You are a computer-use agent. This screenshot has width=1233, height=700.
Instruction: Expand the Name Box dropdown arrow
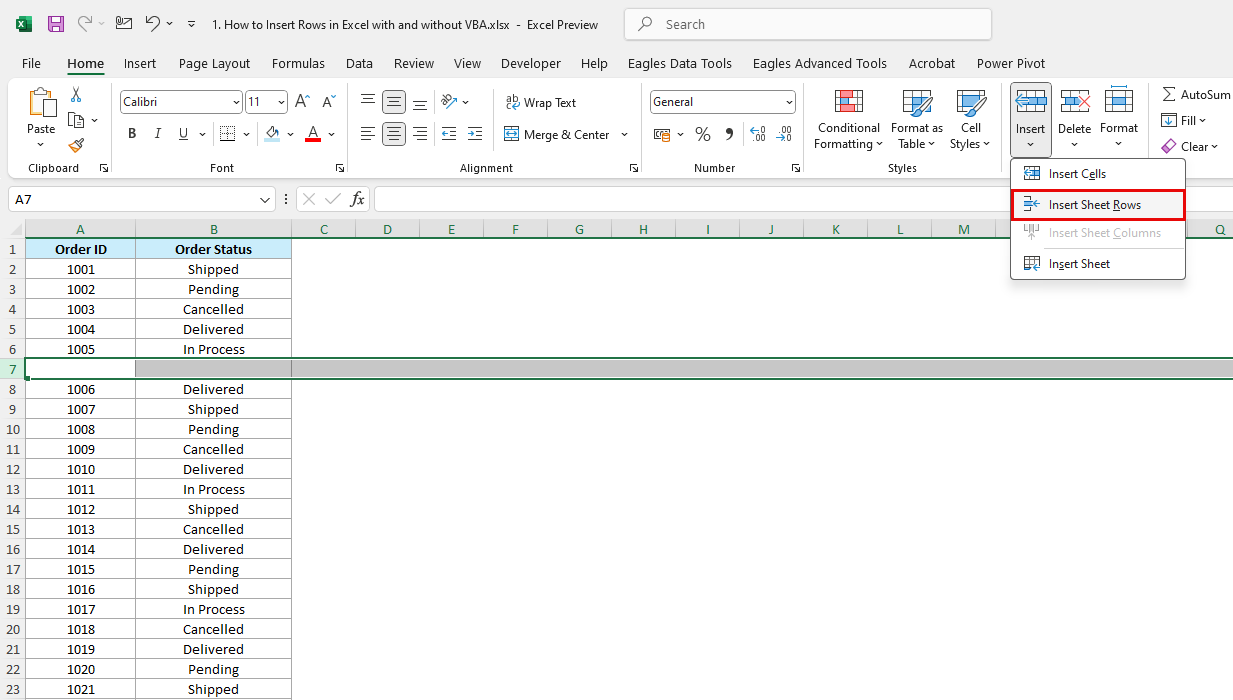pyautogui.click(x=265, y=200)
